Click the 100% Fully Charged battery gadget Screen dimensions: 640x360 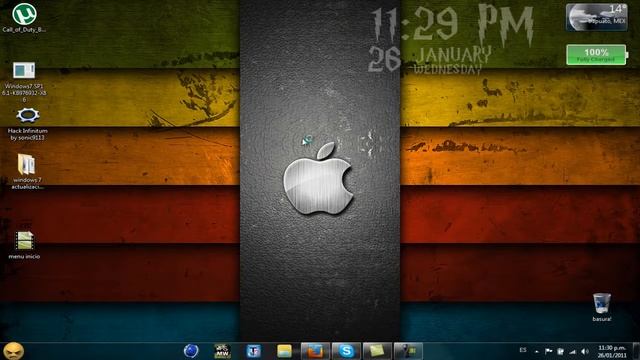point(596,55)
